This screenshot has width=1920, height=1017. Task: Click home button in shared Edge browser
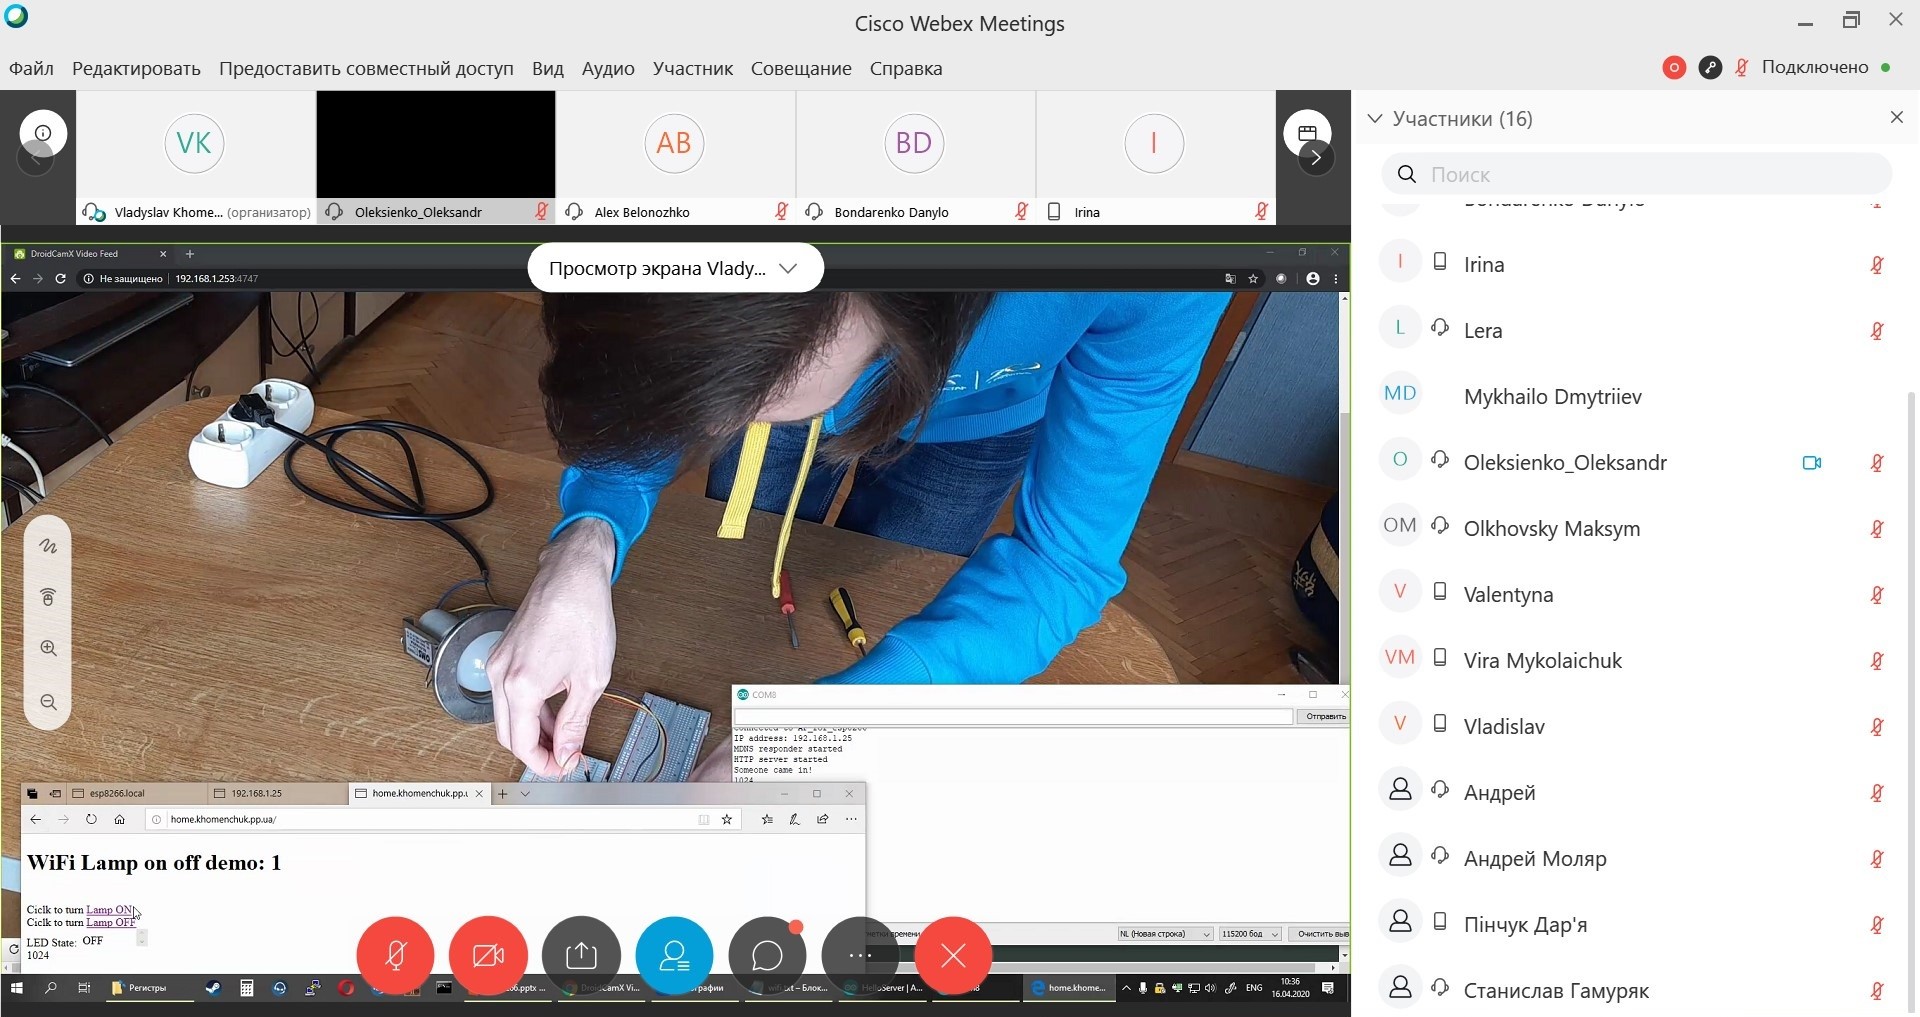pyautogui.click(x=119, y=819)
